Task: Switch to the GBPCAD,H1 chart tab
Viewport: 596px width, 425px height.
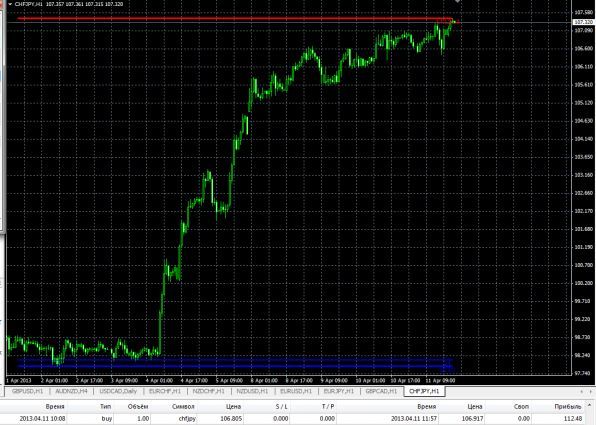Action: pos(381,391)
